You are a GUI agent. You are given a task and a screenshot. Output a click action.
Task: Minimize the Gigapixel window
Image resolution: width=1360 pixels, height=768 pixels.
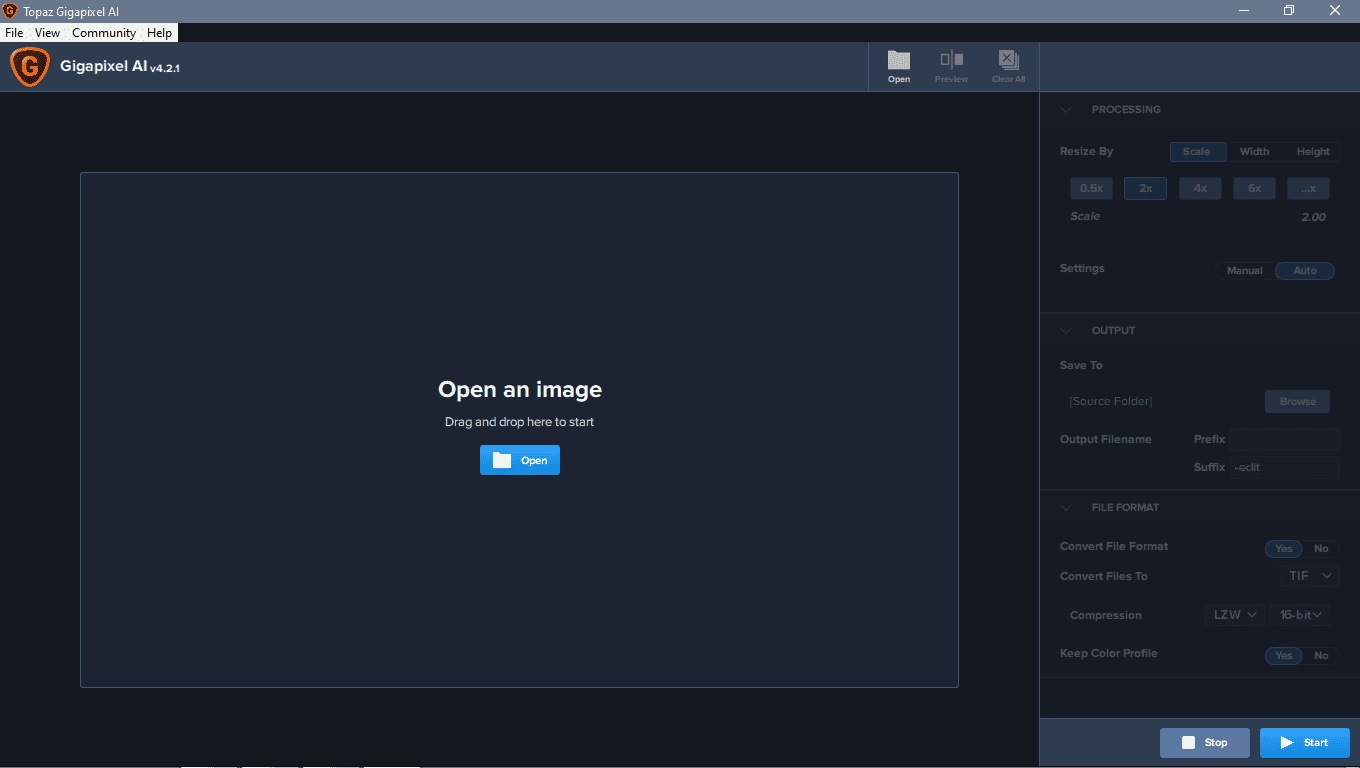coord(1243,11)
